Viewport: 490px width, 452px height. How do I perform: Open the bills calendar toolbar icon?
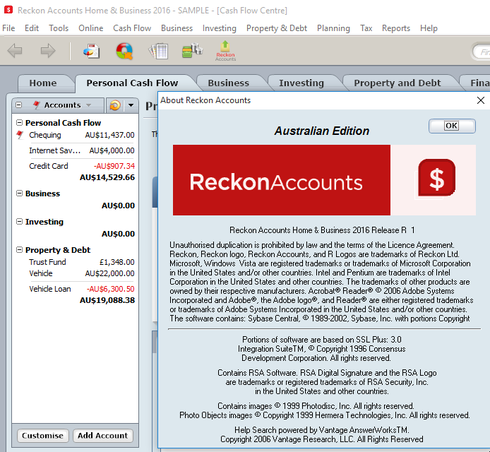158,51
